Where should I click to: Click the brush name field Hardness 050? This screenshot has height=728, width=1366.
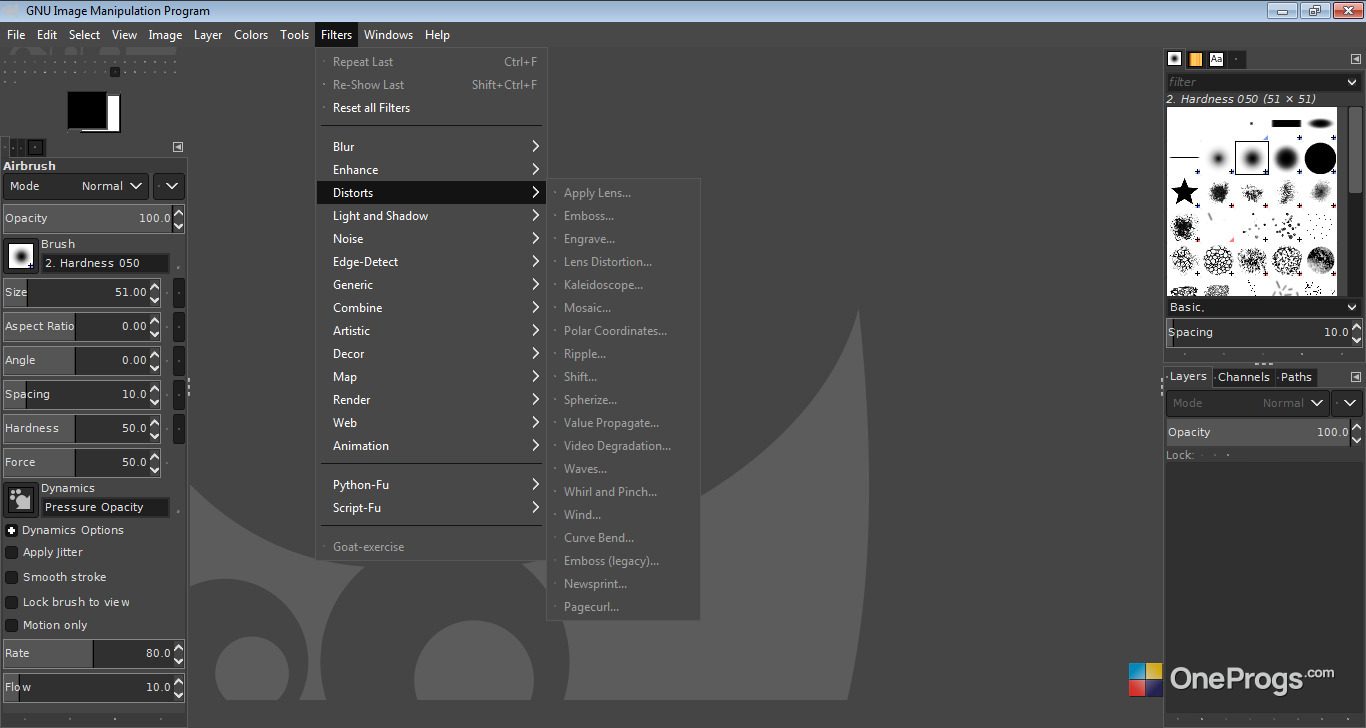tap(105, 263)
